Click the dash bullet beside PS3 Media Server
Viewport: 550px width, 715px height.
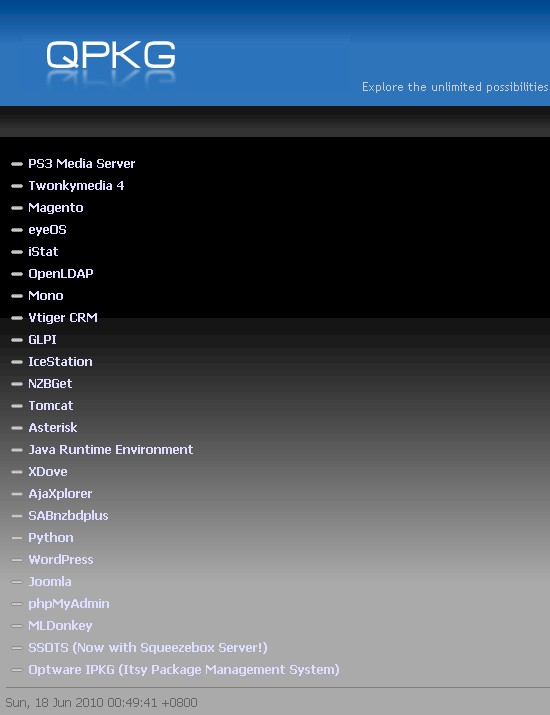coord(17,164)
